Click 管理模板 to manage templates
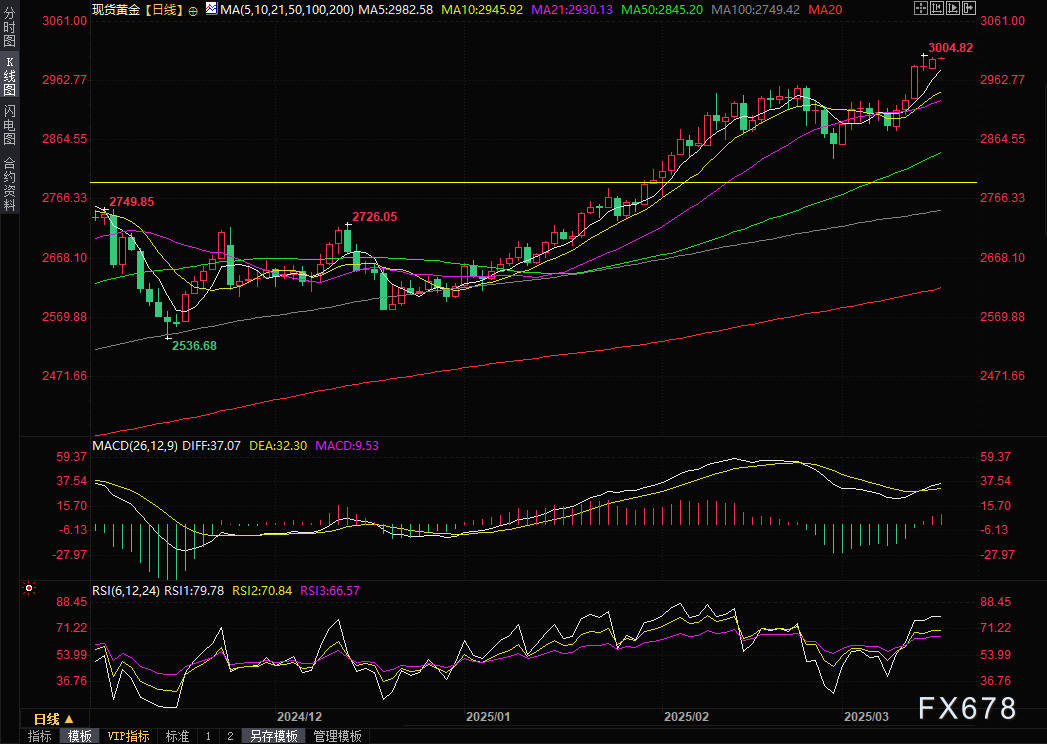Image resolution: width=1047 pixels, height=744 pixels. click(x=337, y=736)
